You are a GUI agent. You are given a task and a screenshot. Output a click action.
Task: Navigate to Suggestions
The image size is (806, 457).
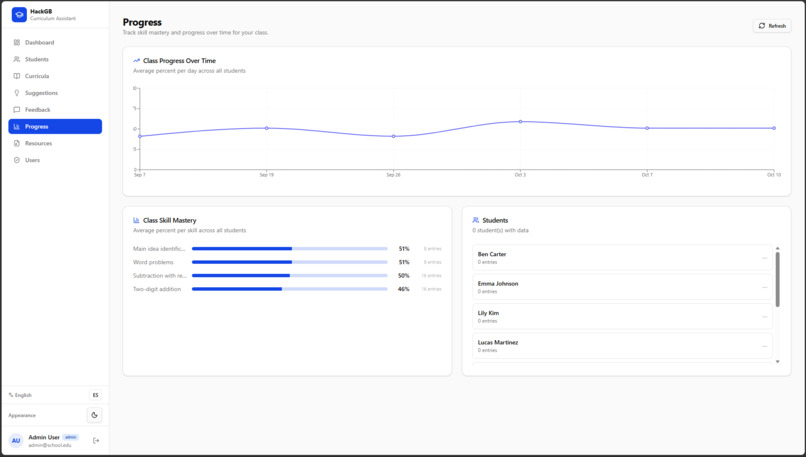pyautogui.click(x=55, y=93)
